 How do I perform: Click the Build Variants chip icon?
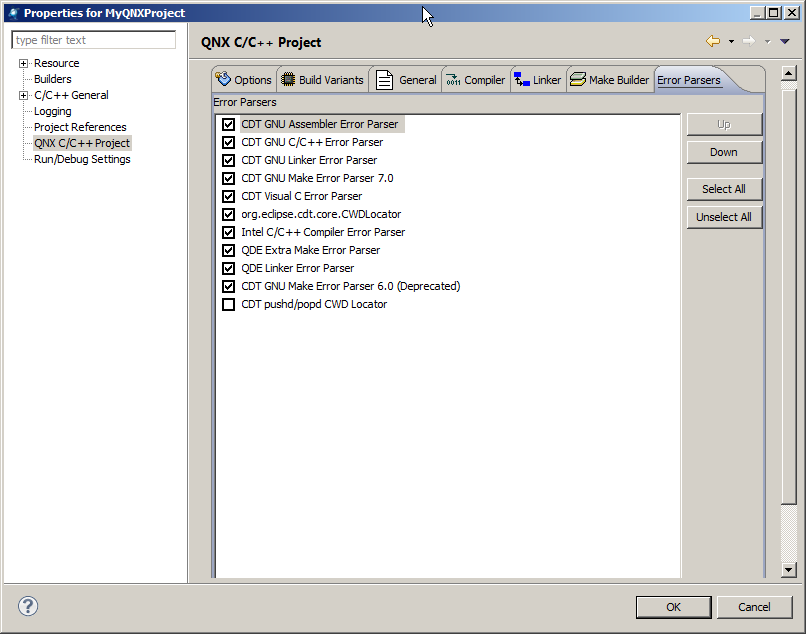[x=288, y=80]
